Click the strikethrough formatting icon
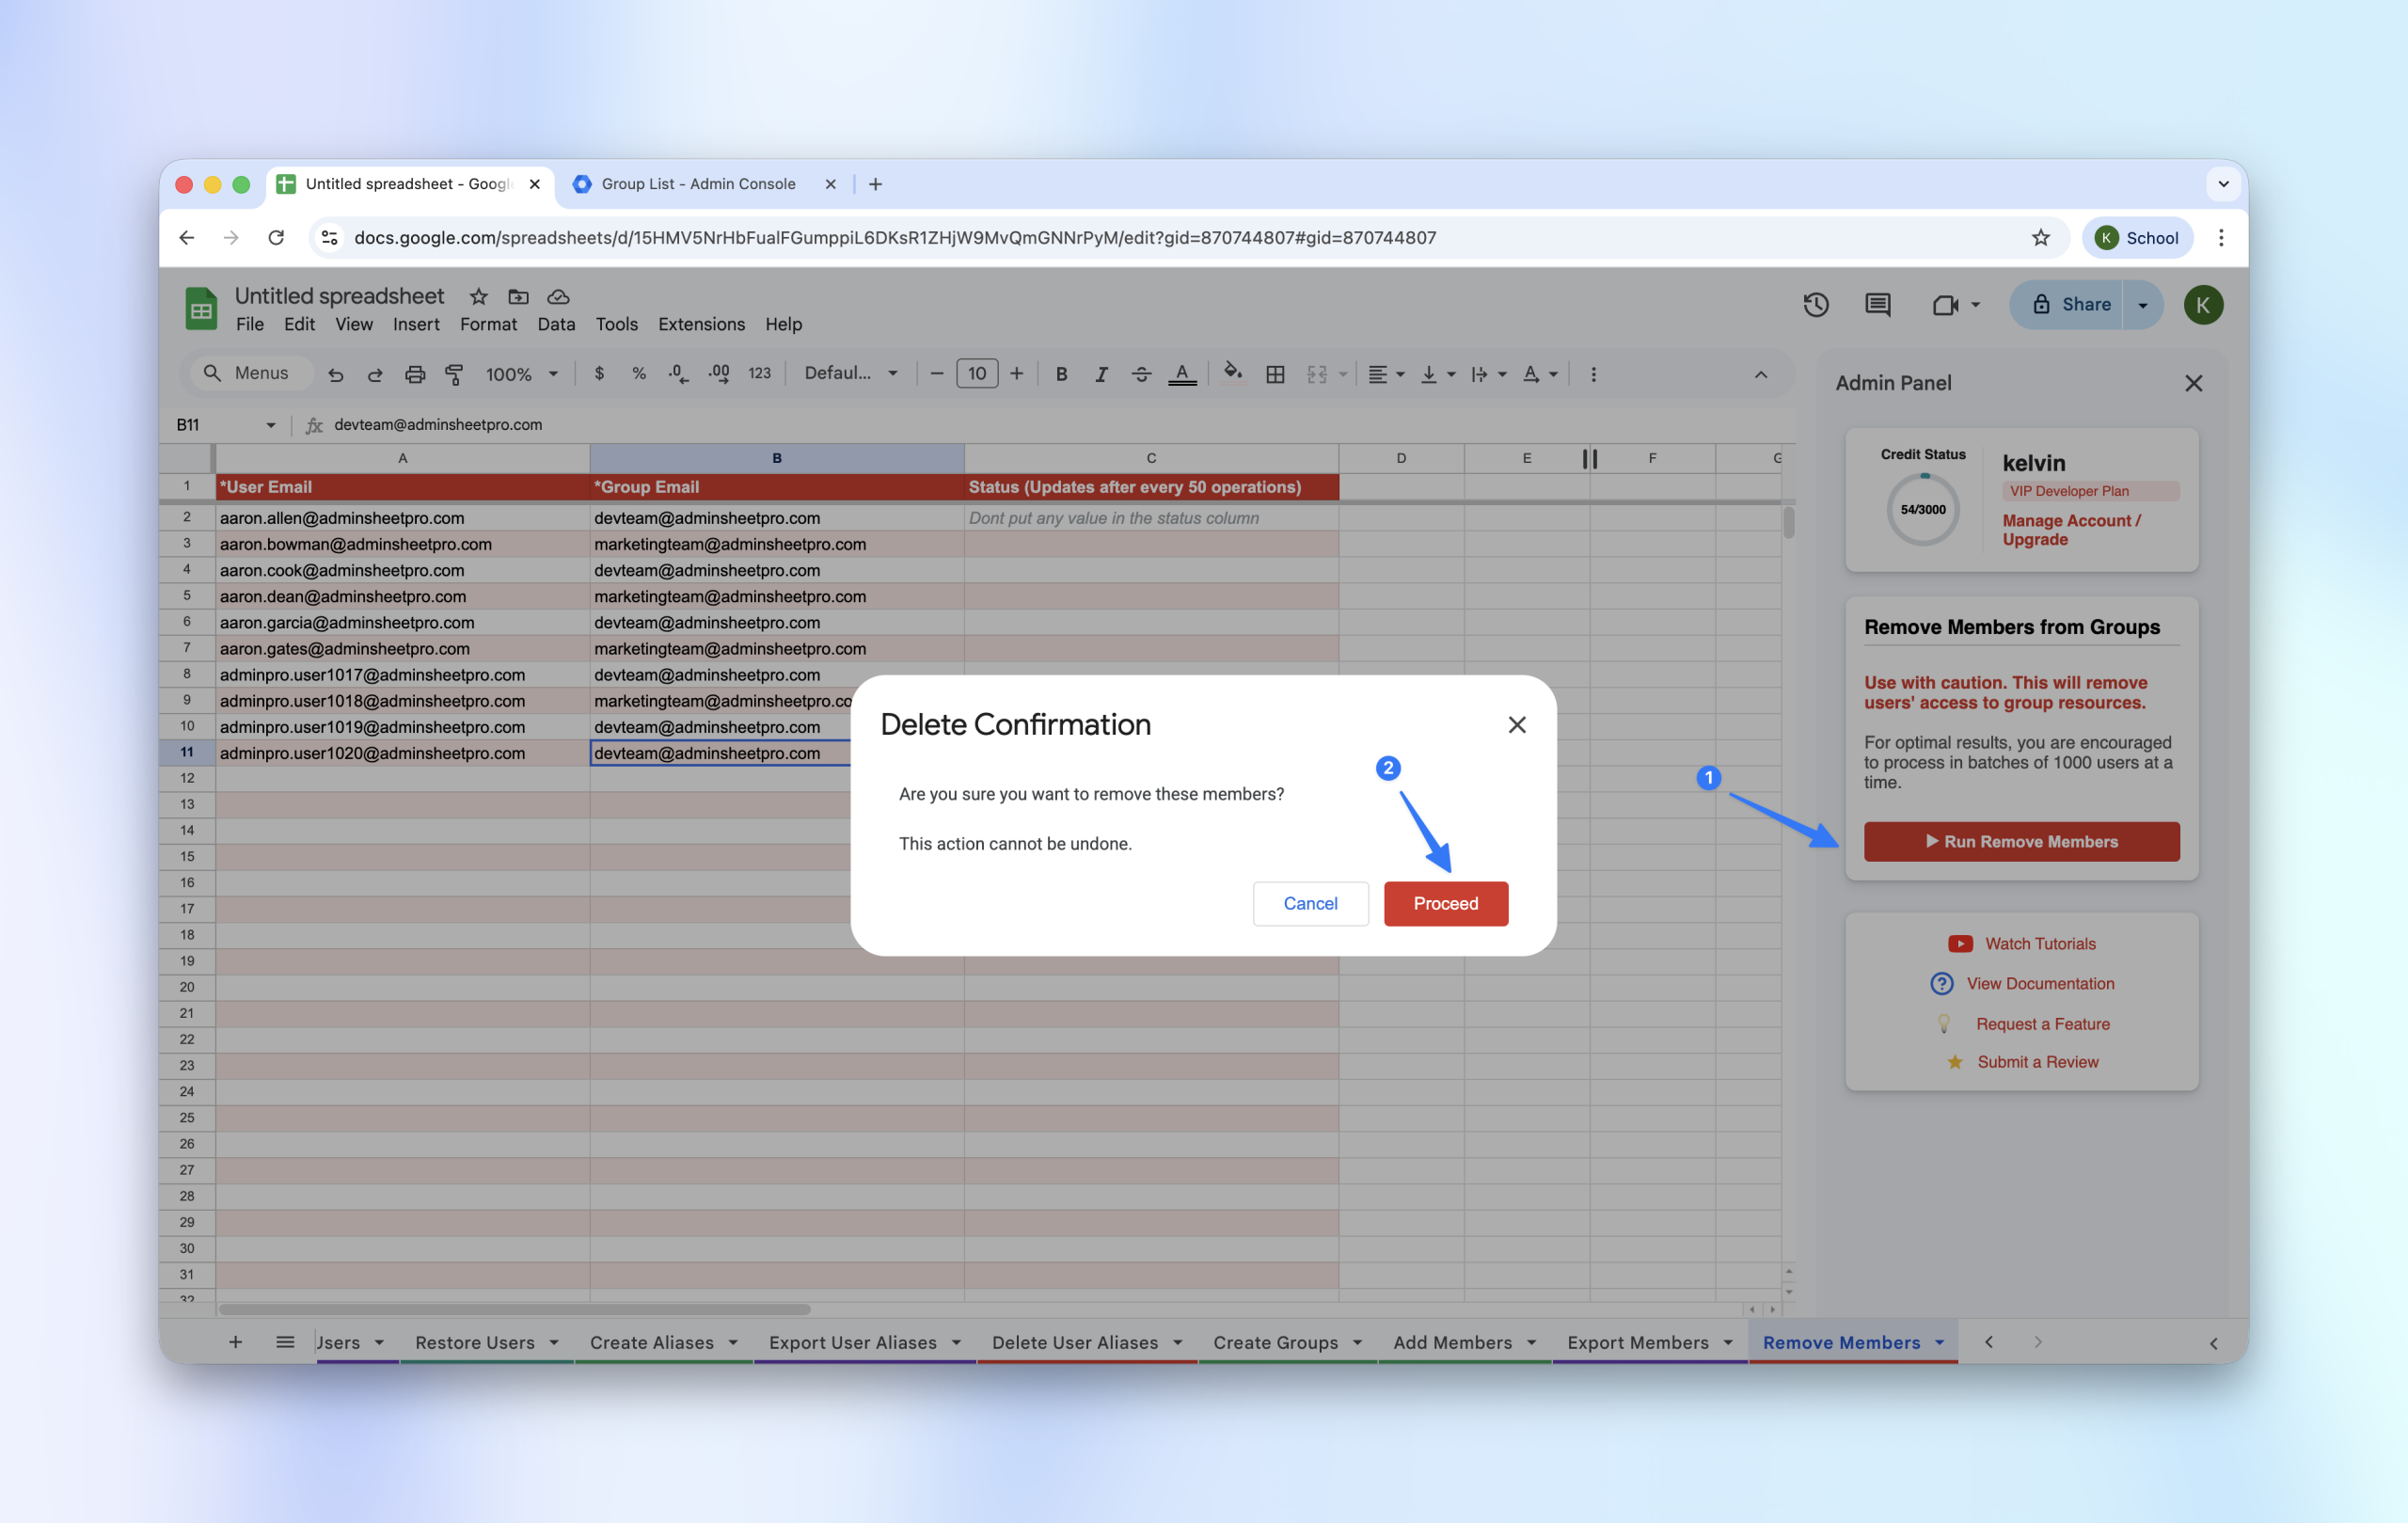 point(1141,374)
